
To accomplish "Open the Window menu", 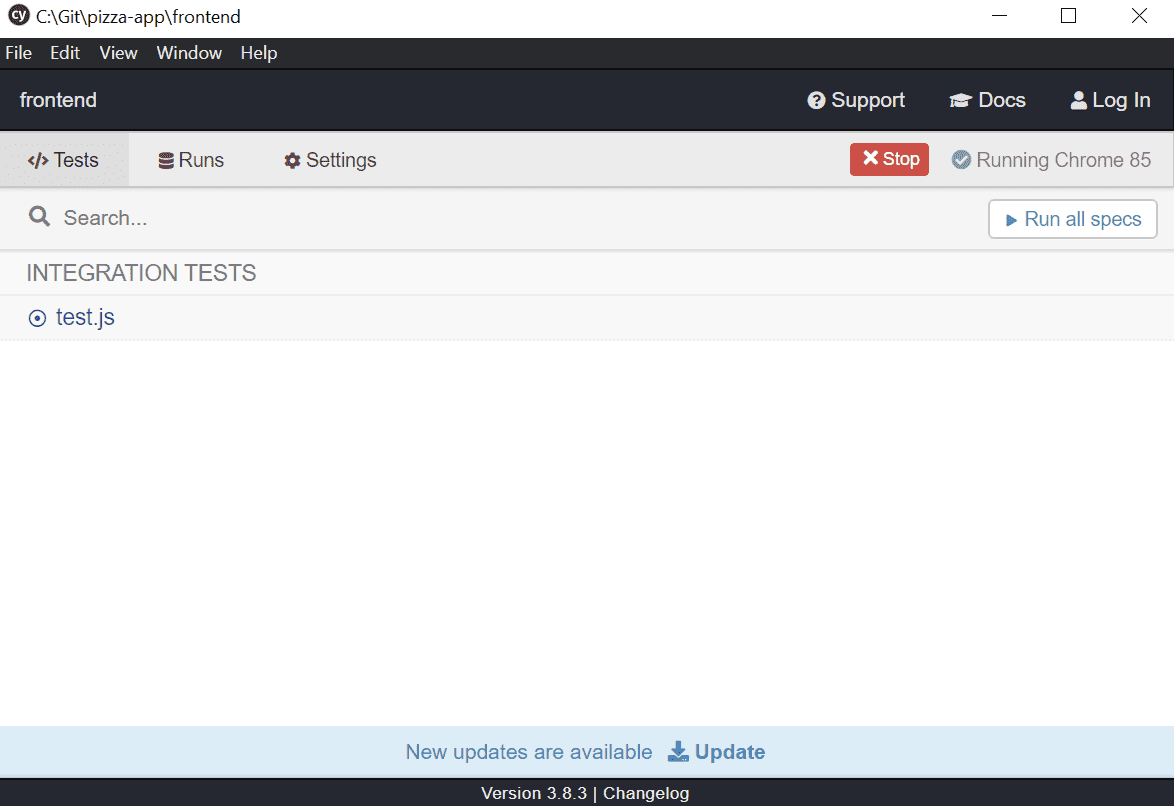I will click(x=189, y=53).
